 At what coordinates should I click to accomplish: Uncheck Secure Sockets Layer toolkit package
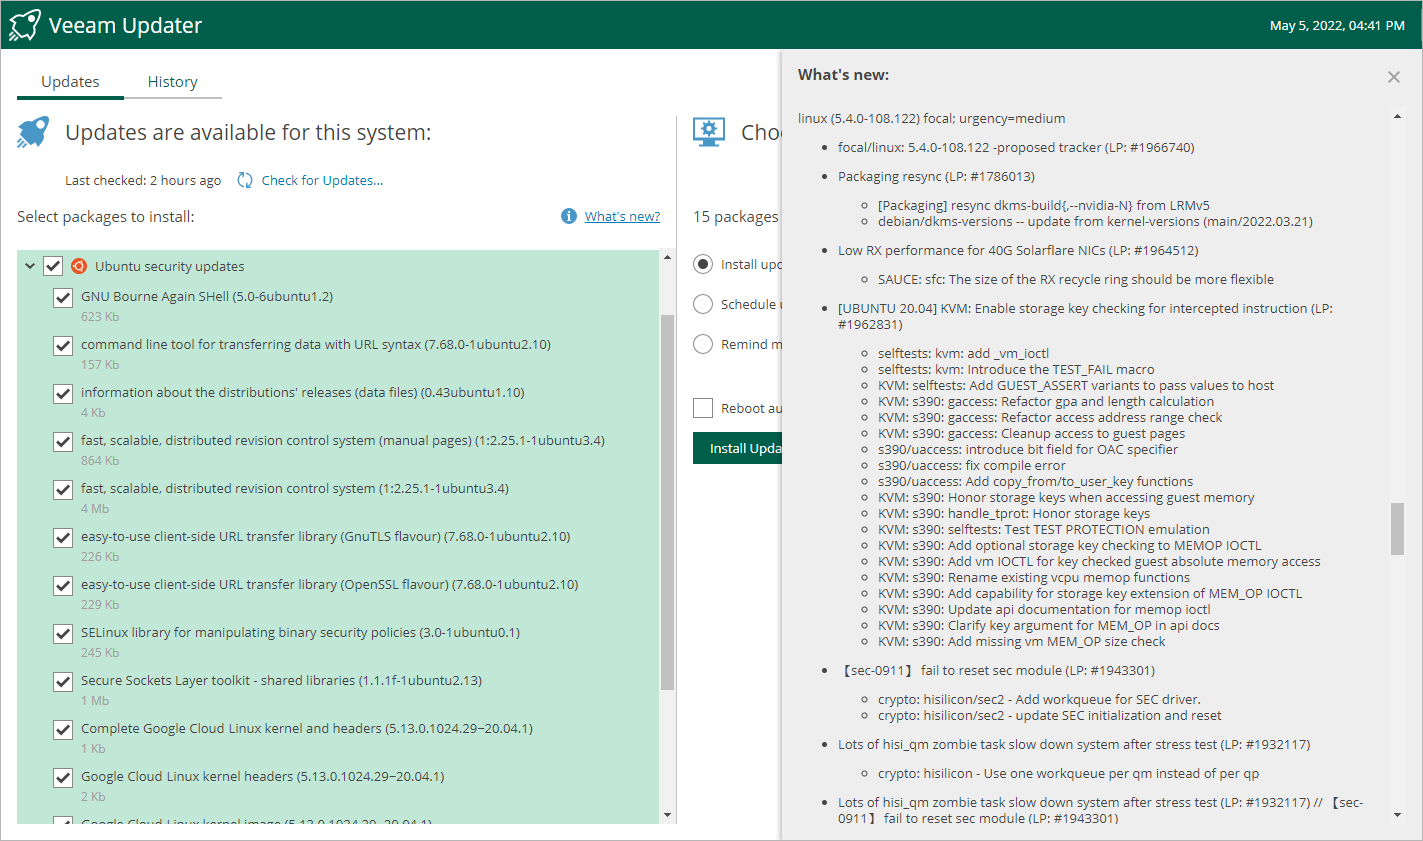coord(63,682)
